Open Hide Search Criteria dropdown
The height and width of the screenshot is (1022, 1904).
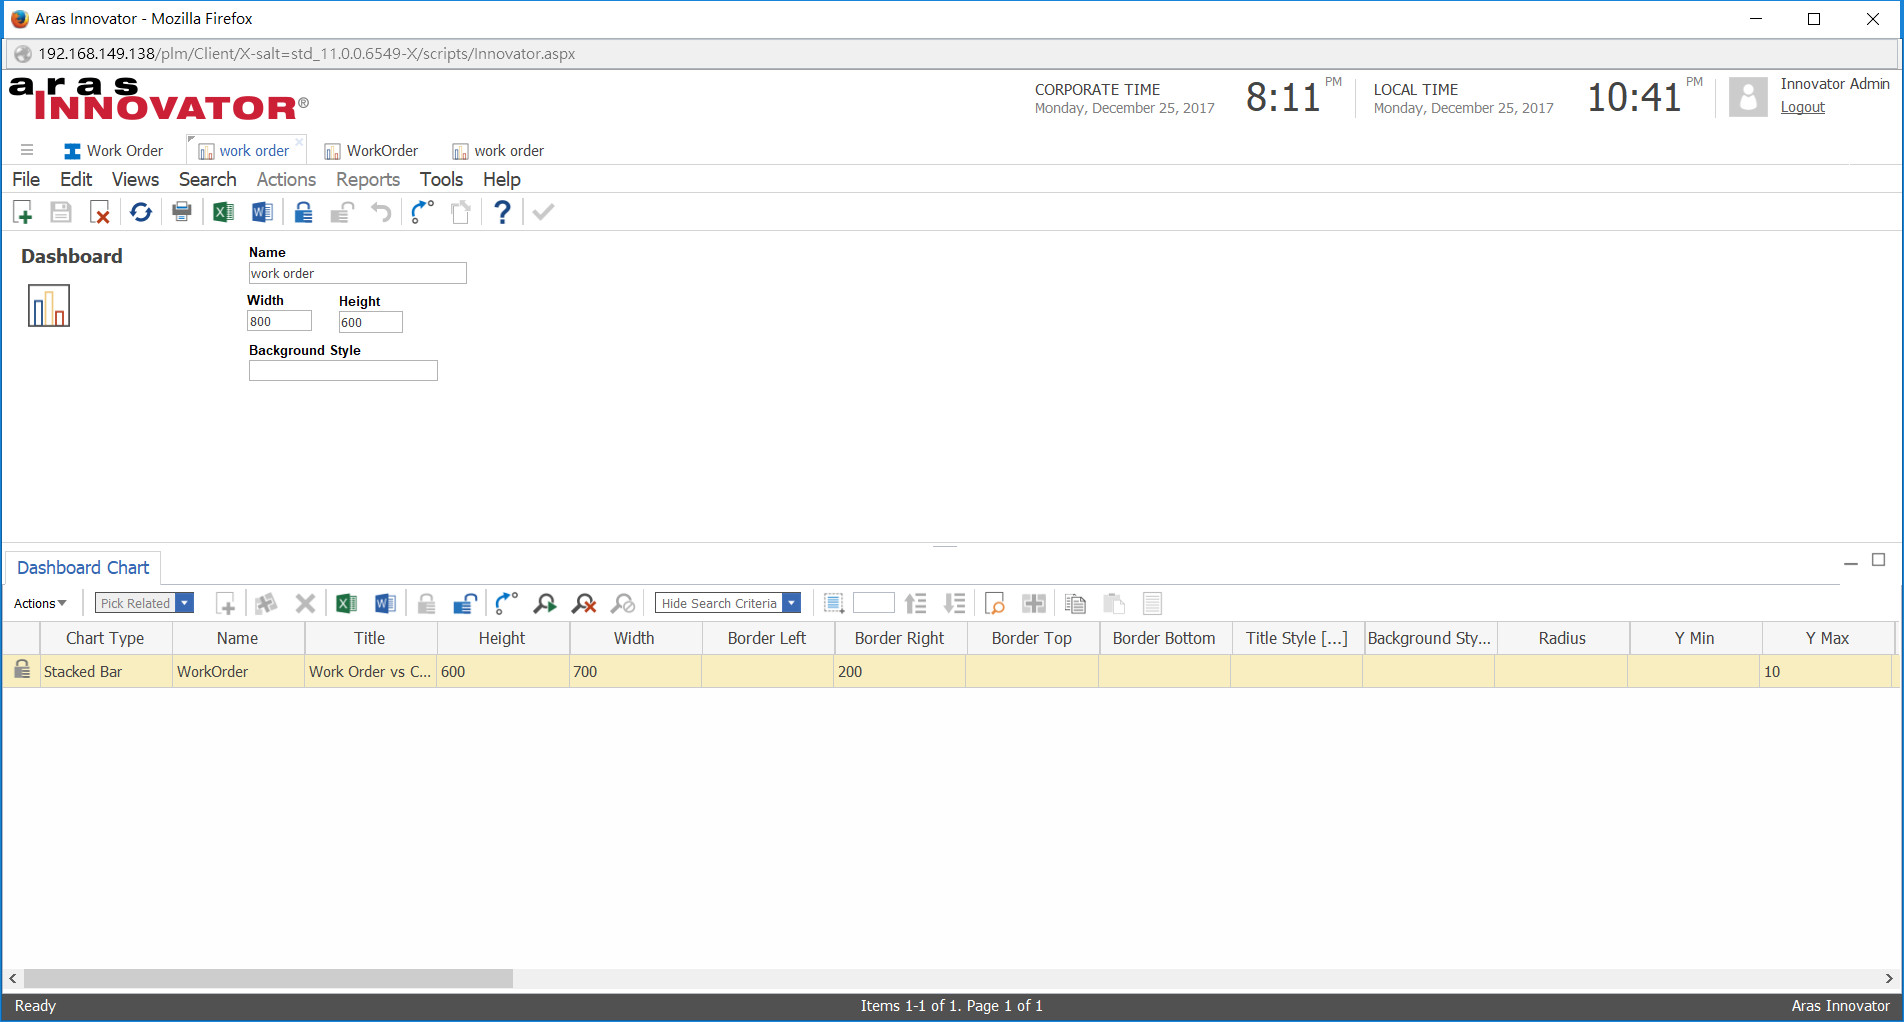792,603
